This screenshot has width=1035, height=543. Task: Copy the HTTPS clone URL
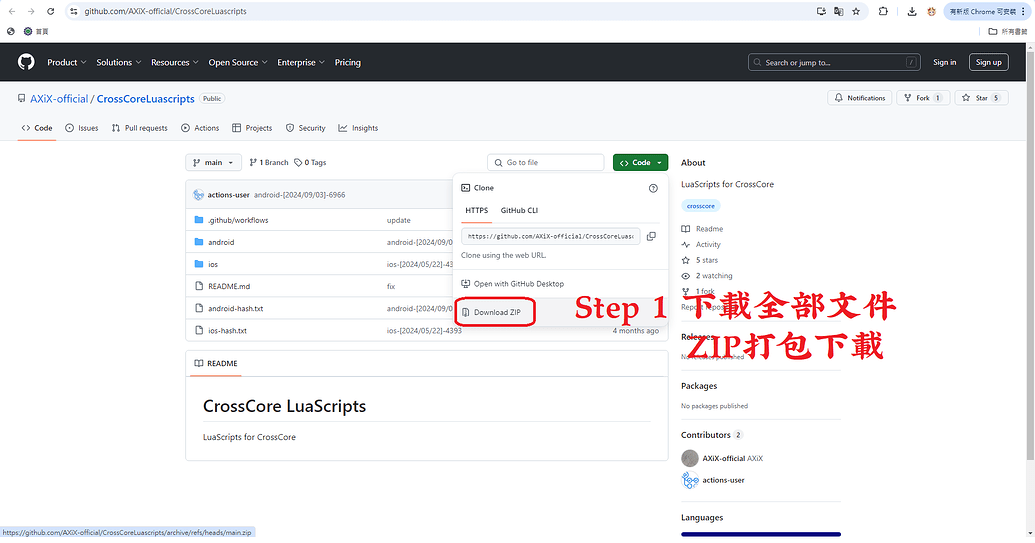point(651,236)
